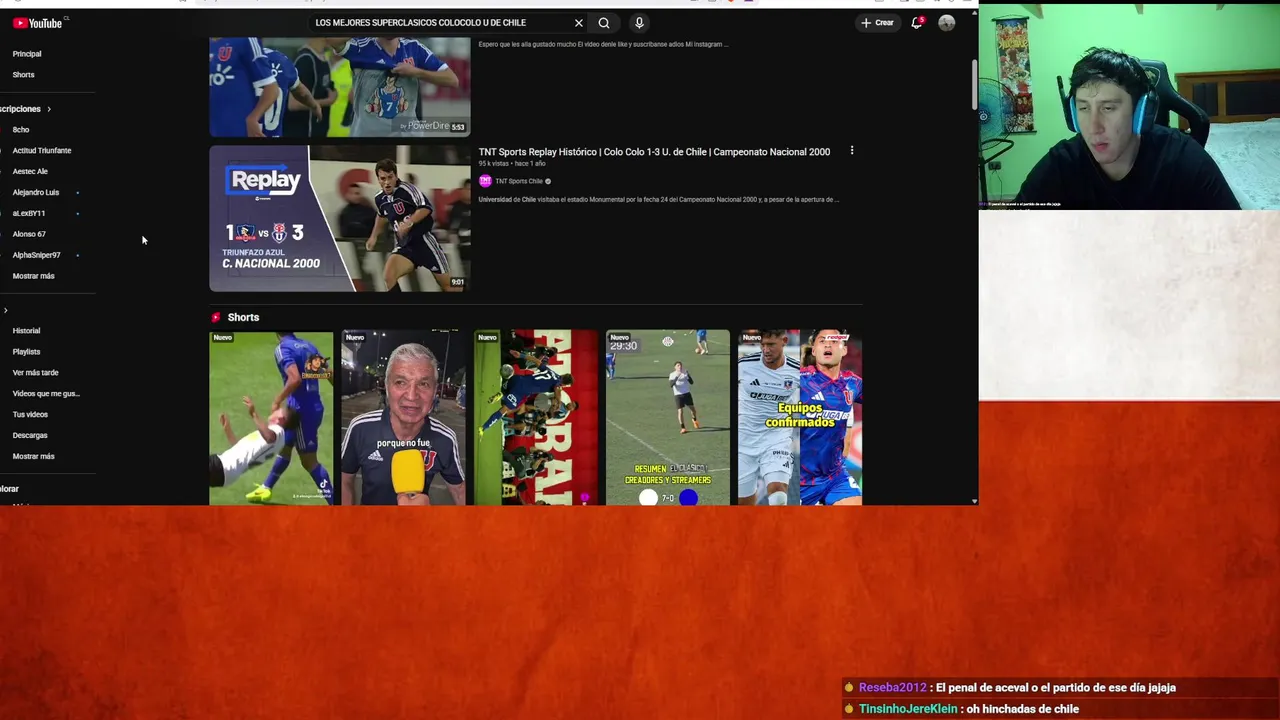Open Historial in the sidebar
The image size is (1280, 720).
click(x=27, y=331)
